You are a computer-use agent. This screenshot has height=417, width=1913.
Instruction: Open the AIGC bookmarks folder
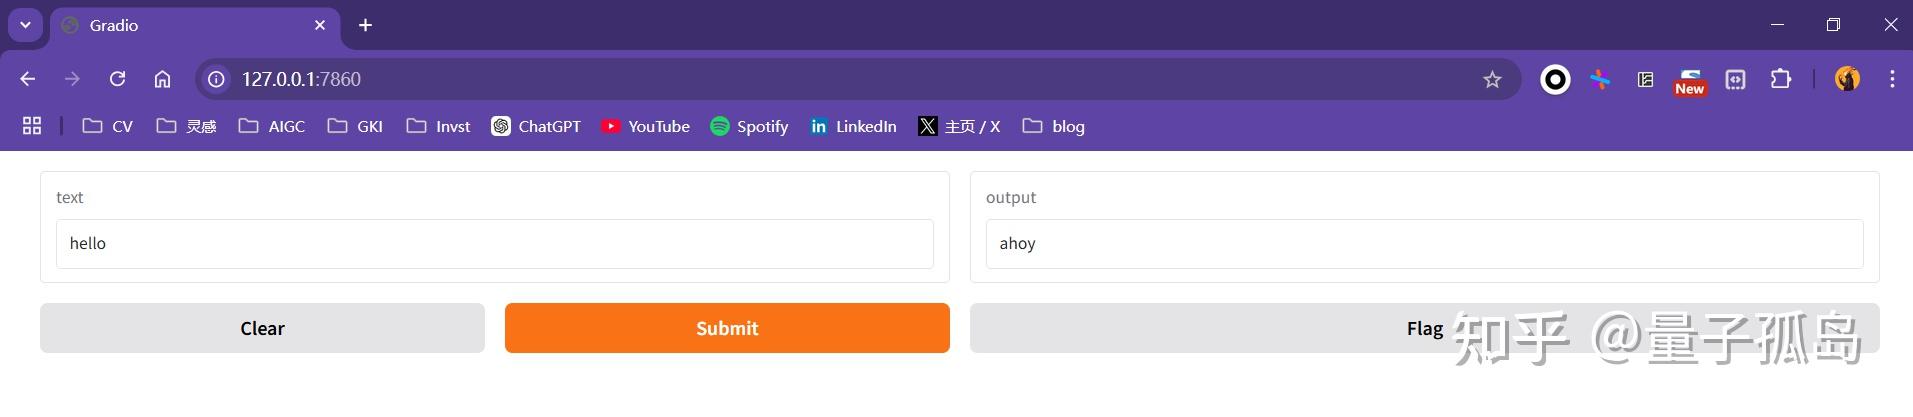pyautogui.click(x=272, y=126)
